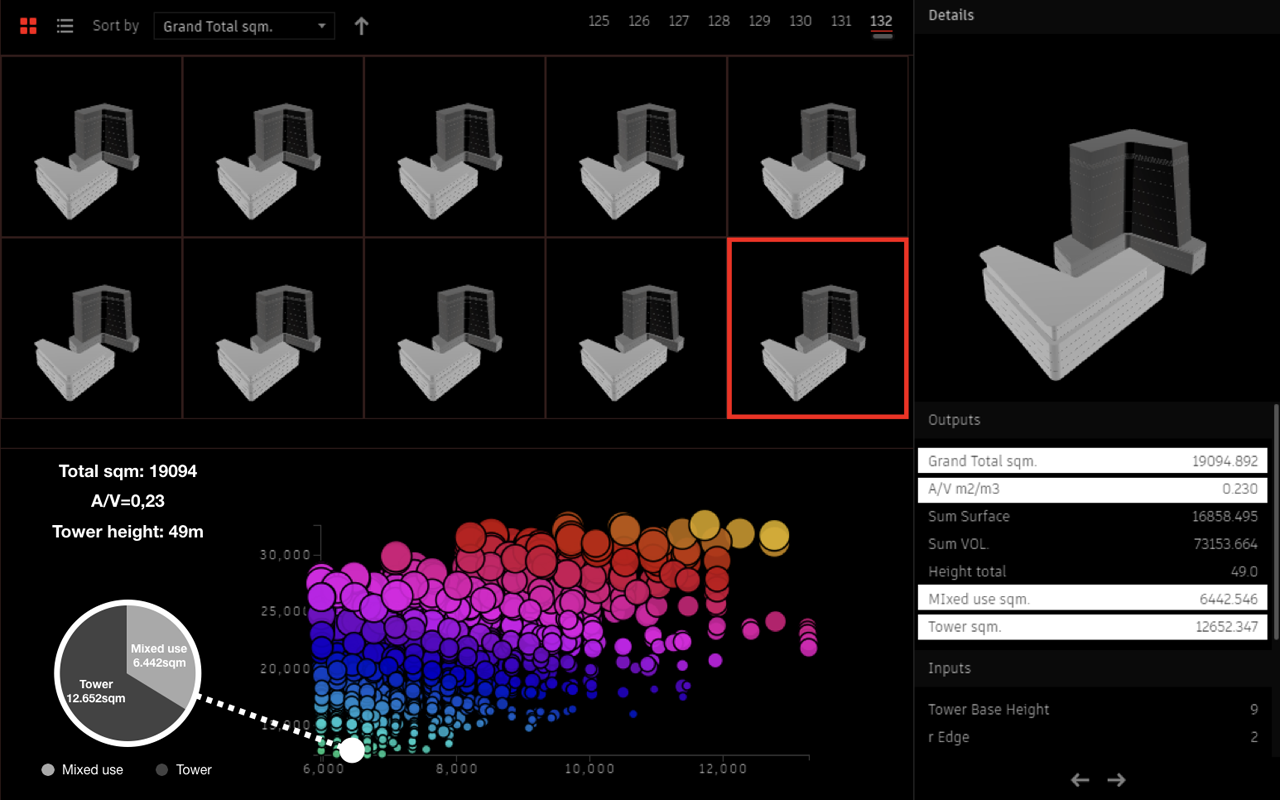Toggle the Tower sqm. output row
Screen dimensions: 1280x800
pos(1092,627)
